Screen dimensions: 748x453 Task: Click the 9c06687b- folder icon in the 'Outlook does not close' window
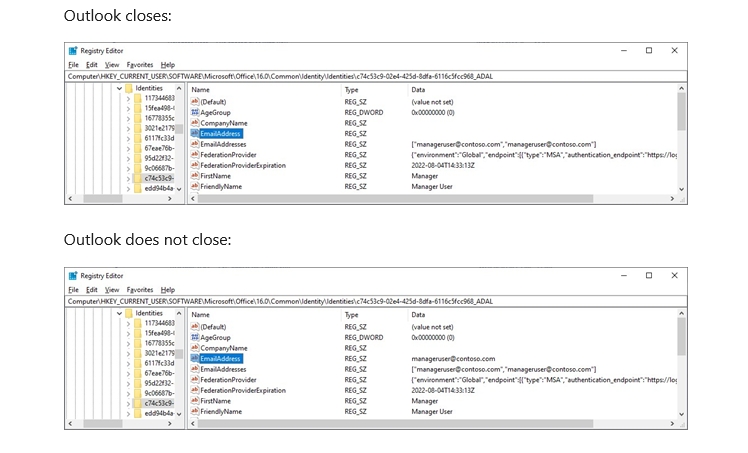138,393
